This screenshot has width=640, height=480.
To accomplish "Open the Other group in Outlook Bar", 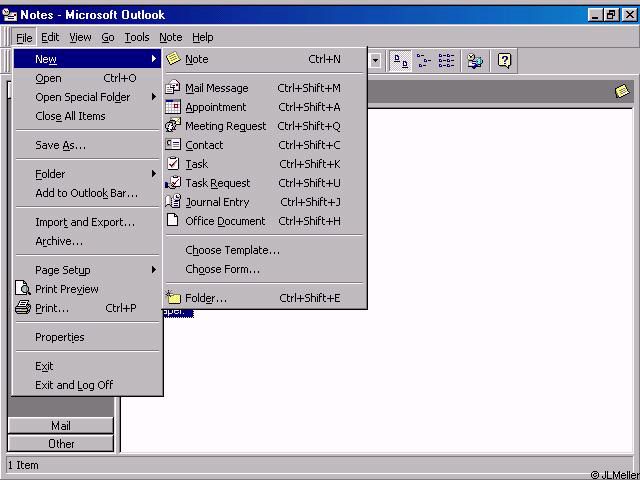I will 60,444.
